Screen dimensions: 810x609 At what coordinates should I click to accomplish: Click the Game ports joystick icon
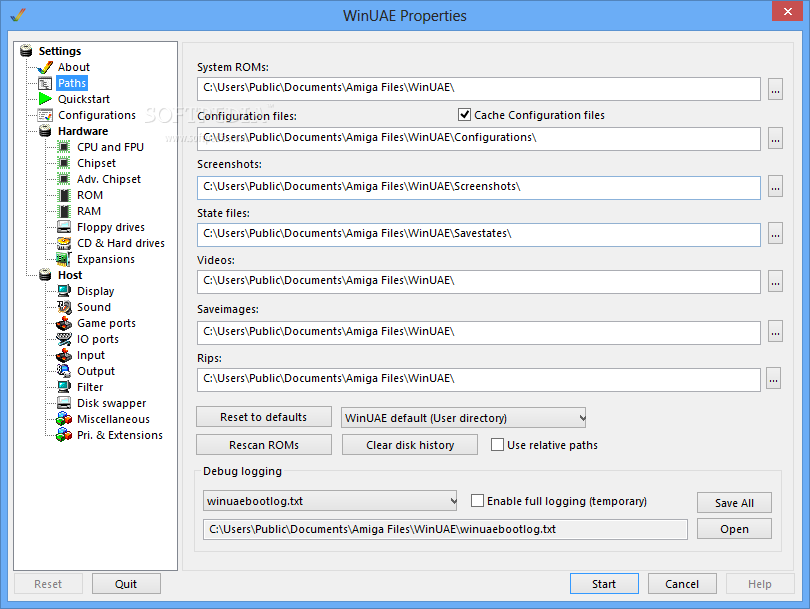[64, 323]
